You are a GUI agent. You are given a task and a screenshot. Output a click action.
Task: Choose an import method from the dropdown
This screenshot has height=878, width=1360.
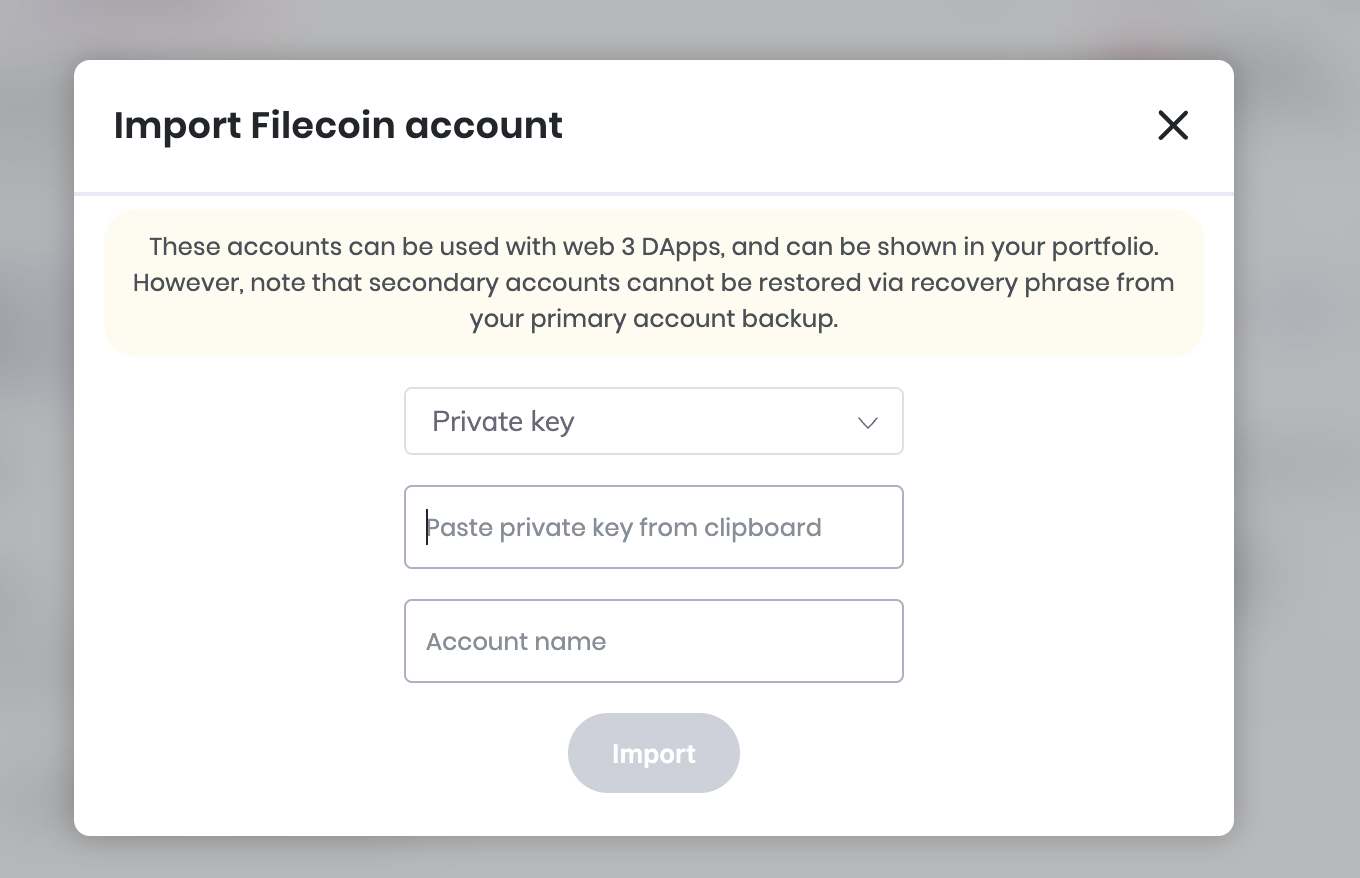click(x=654, y=421)
